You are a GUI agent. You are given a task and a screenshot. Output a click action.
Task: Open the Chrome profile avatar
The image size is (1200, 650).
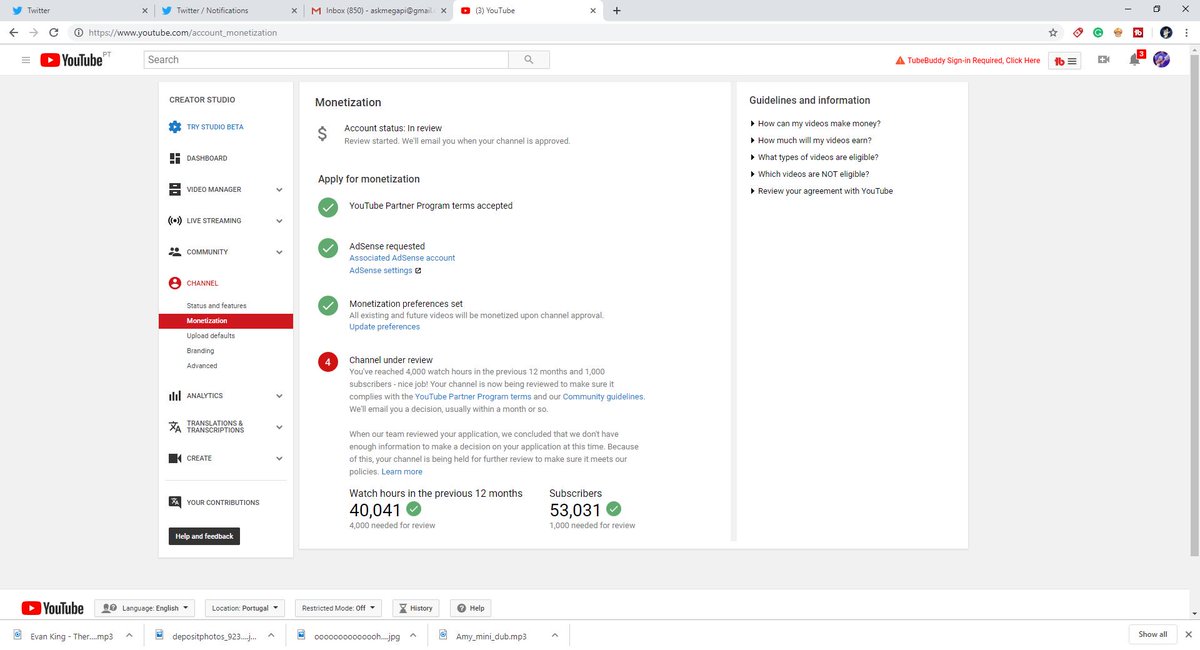click(x=1165, y=32)
